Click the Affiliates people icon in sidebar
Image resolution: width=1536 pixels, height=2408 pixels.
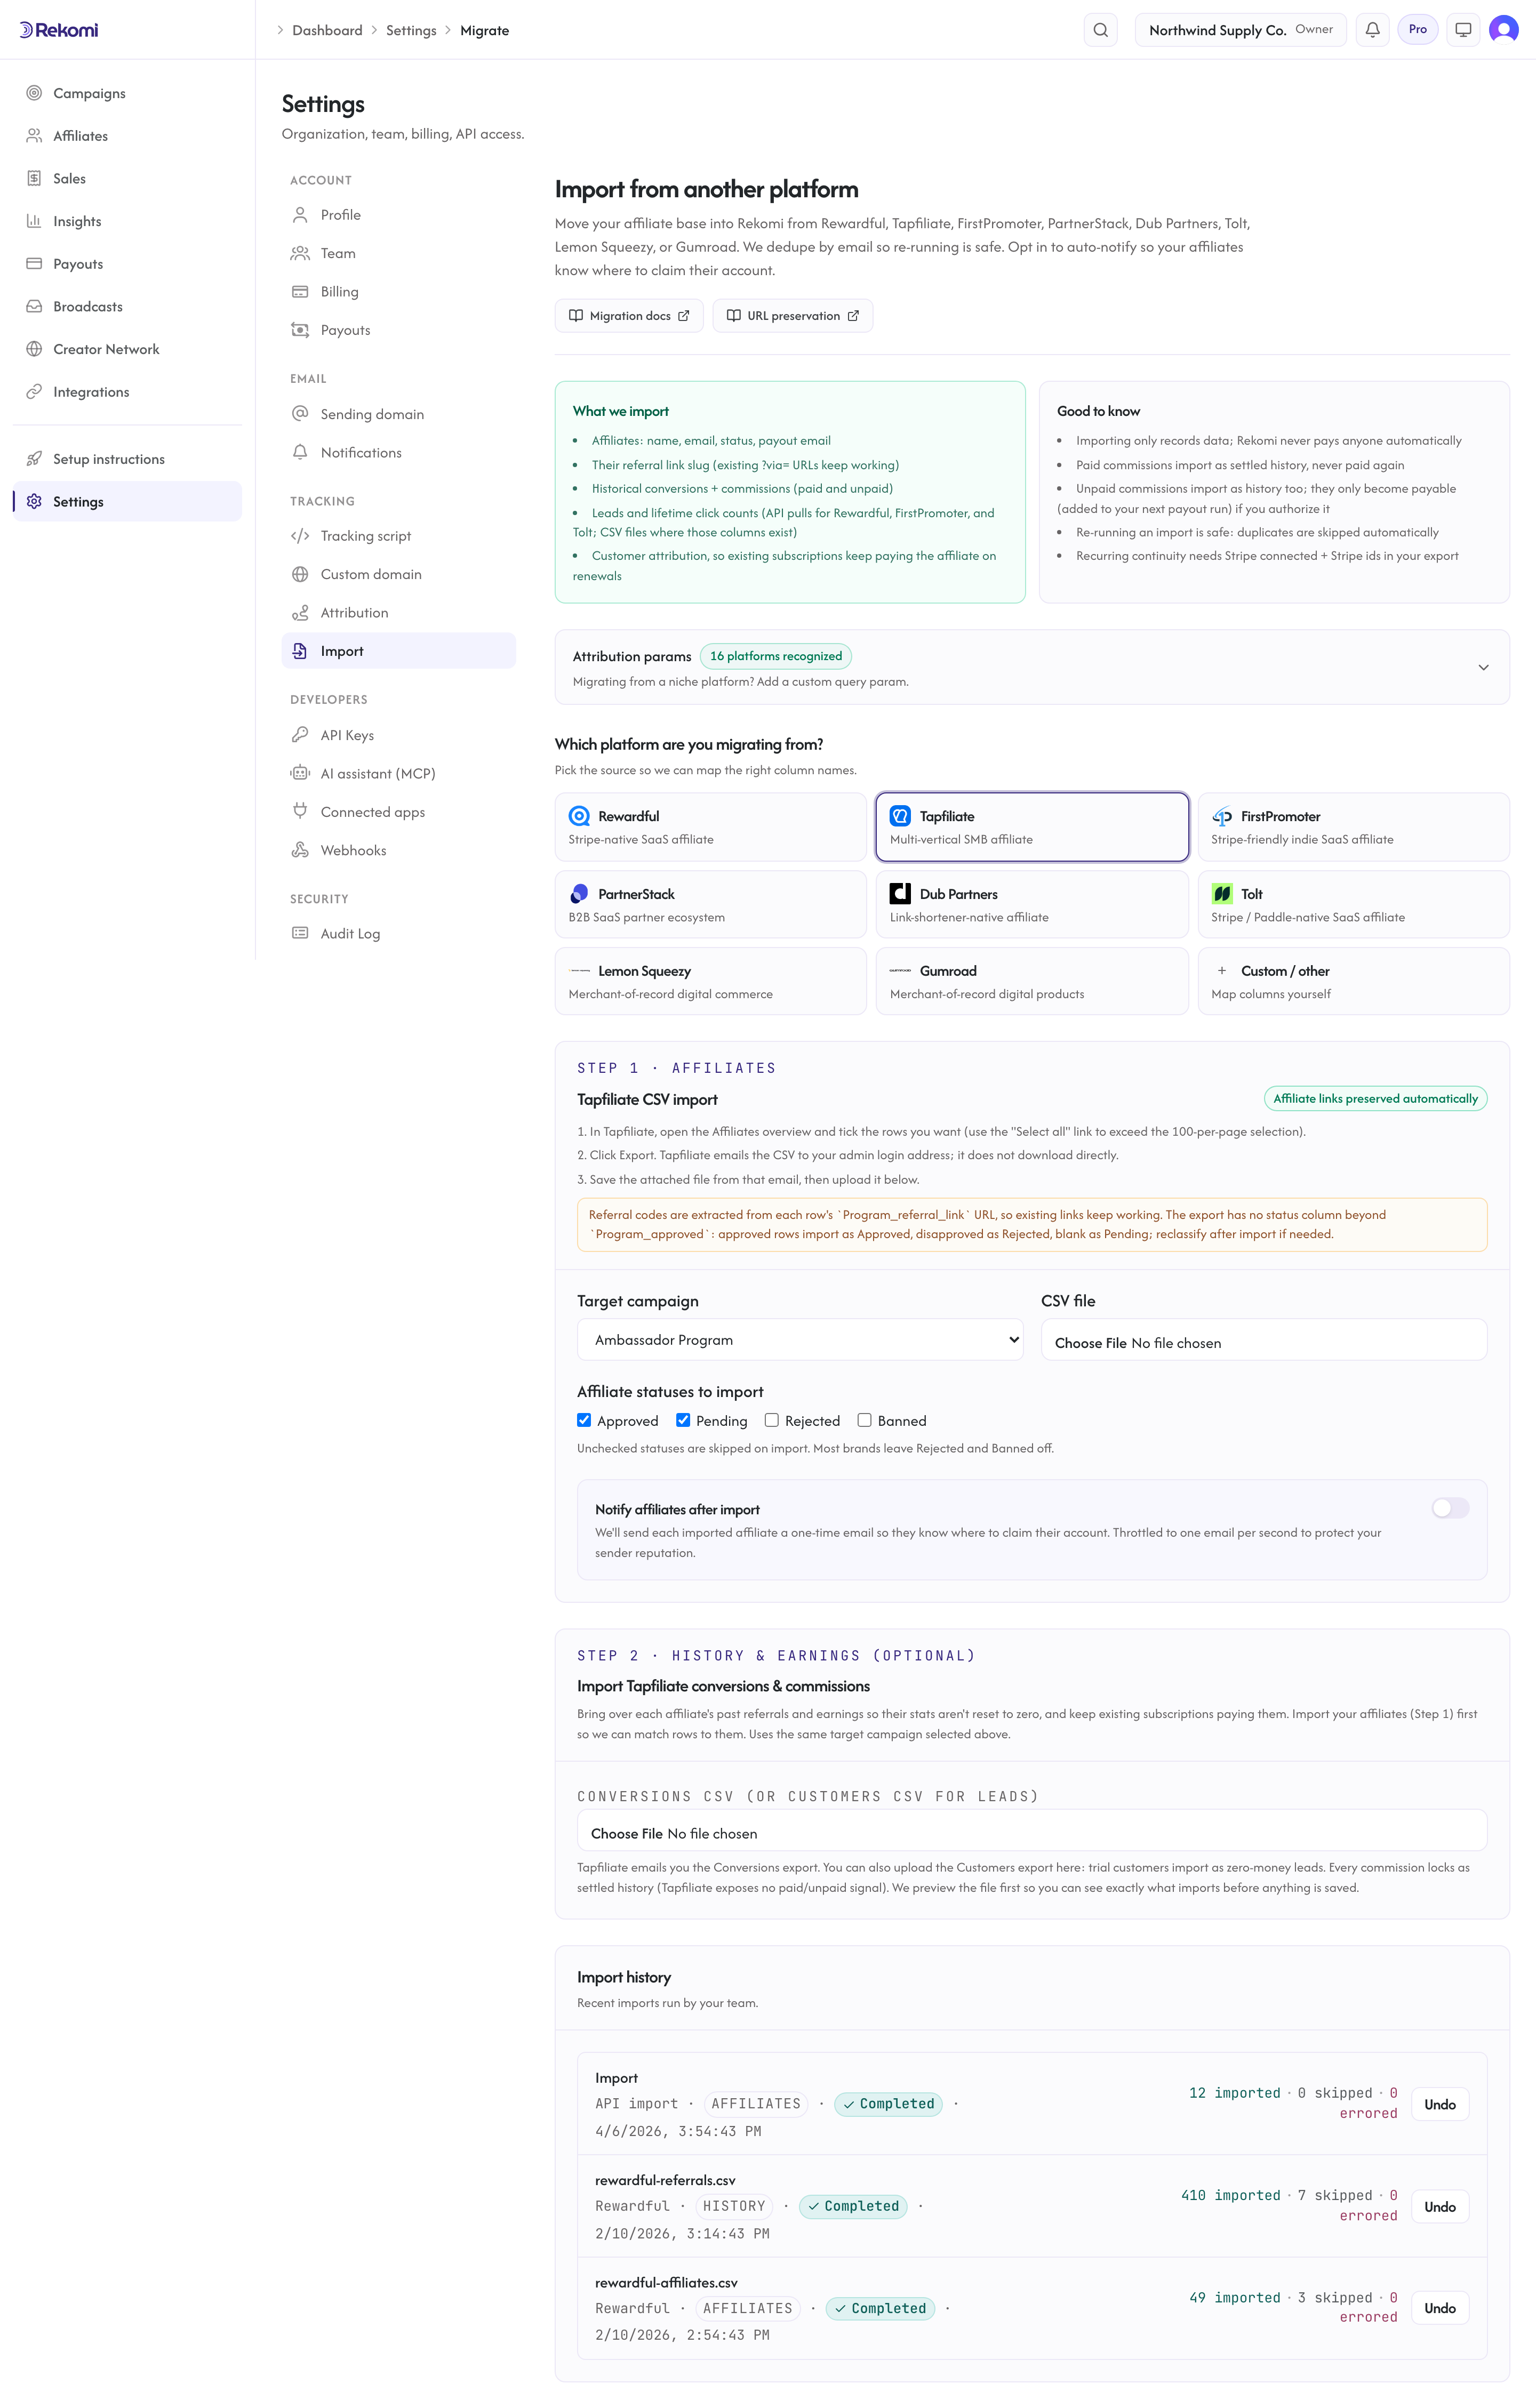(x=34, y=136)
